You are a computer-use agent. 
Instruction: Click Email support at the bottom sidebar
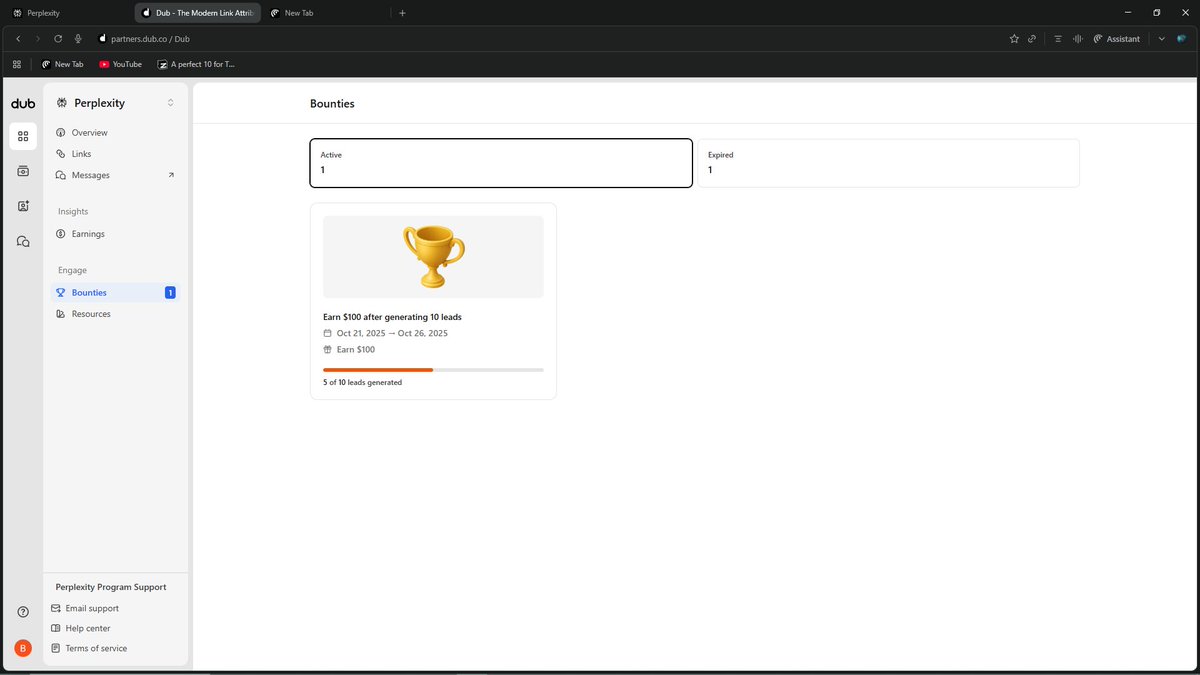(x=92, y=608)
